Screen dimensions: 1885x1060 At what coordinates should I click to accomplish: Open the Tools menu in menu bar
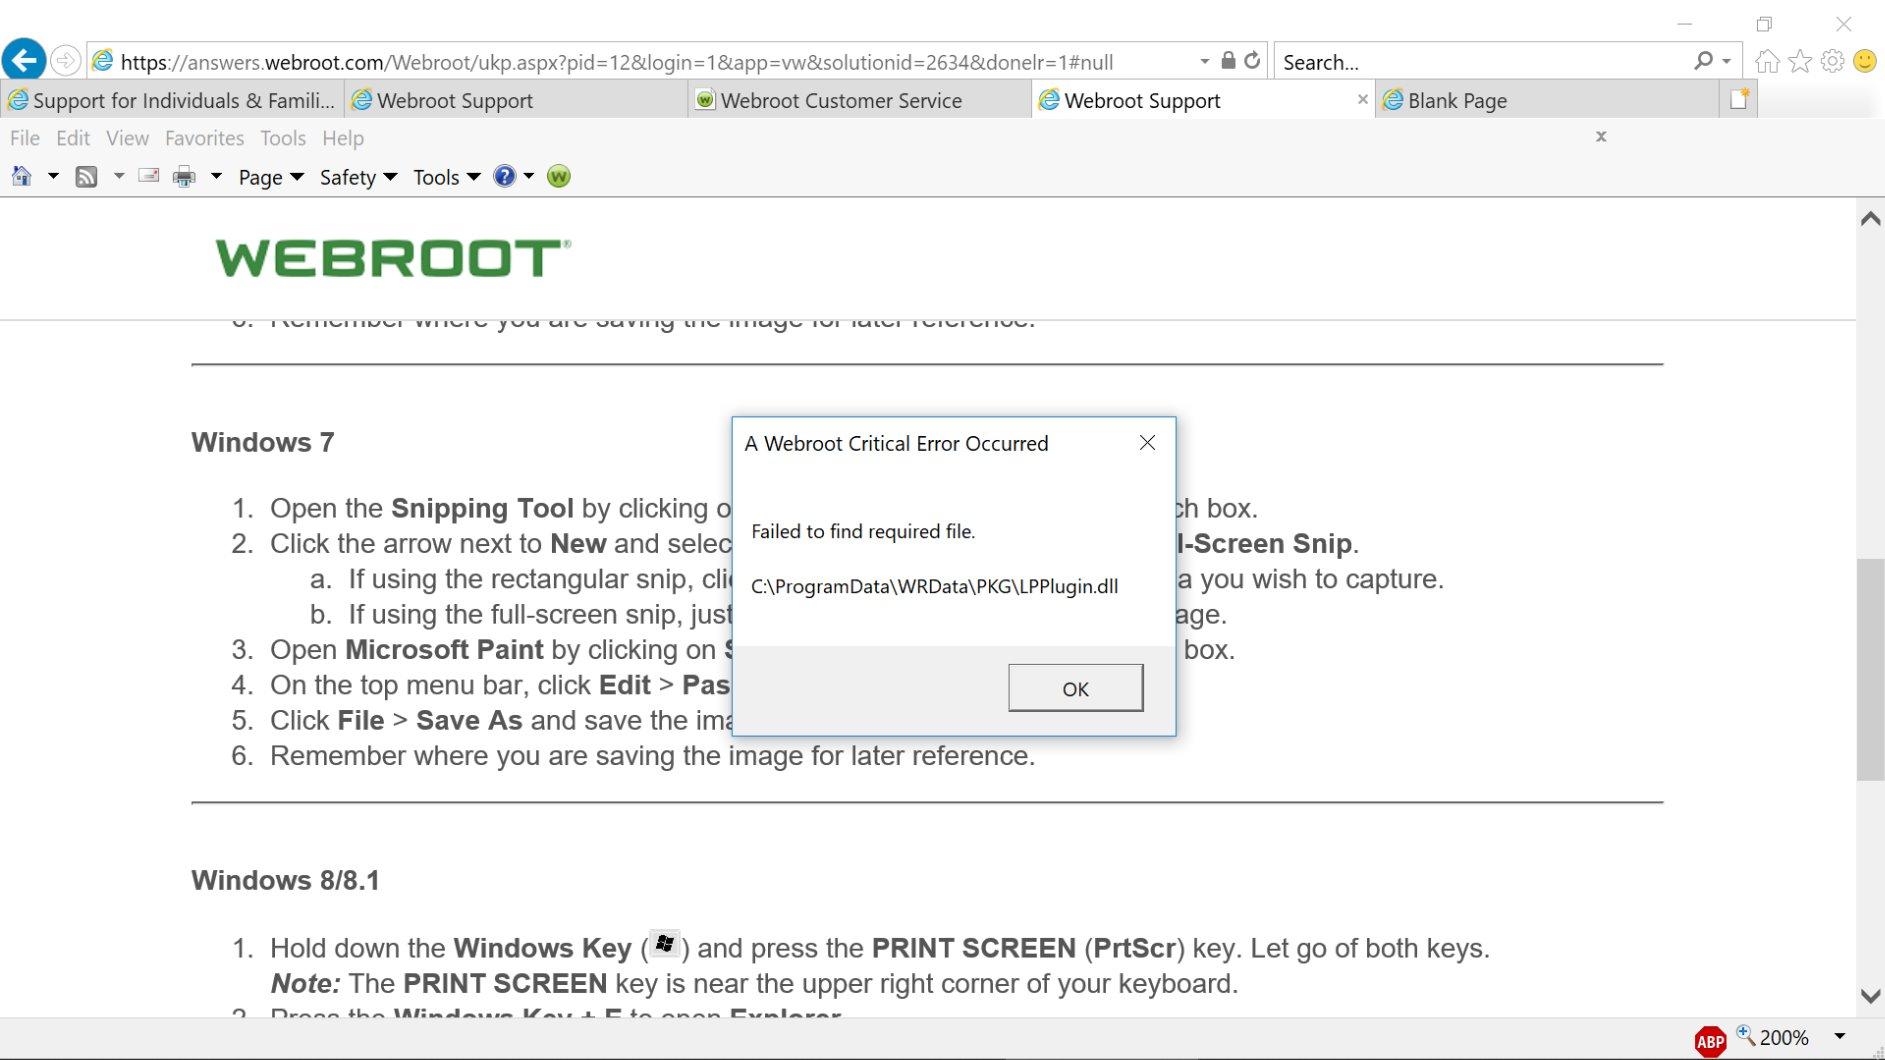coord(283,138)
